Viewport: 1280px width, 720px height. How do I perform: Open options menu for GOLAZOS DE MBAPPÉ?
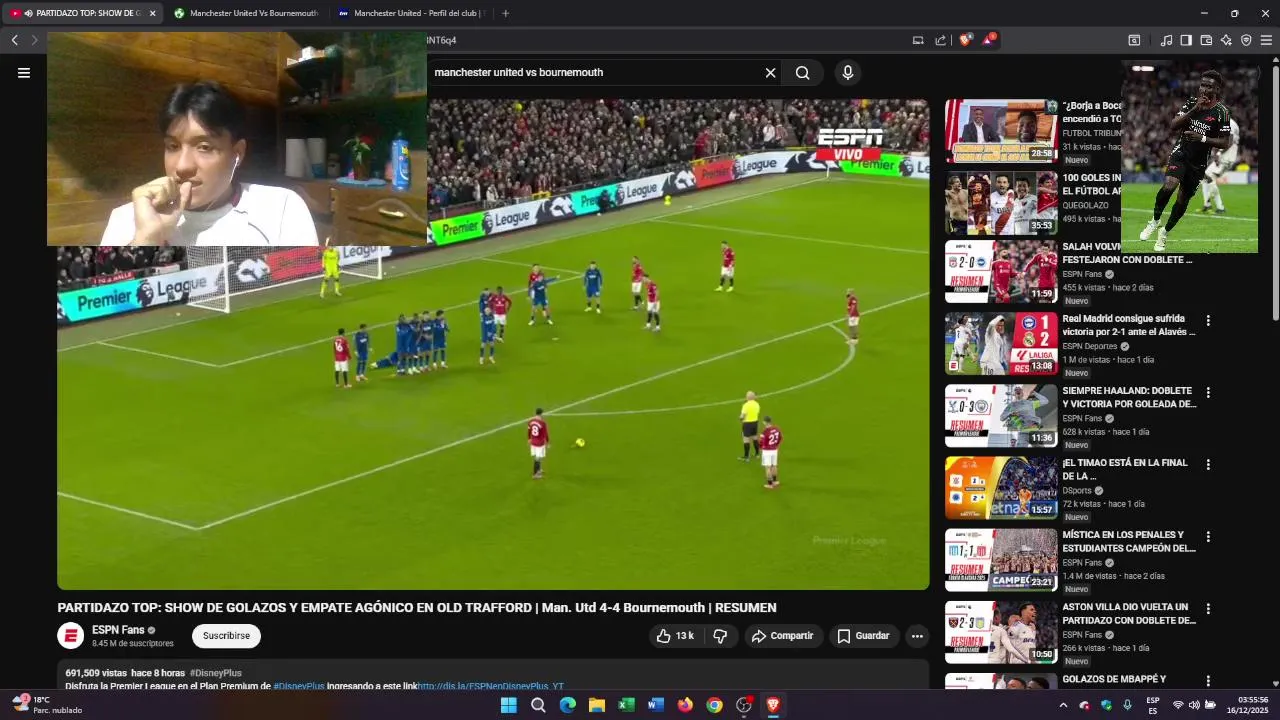[1208, 681]
